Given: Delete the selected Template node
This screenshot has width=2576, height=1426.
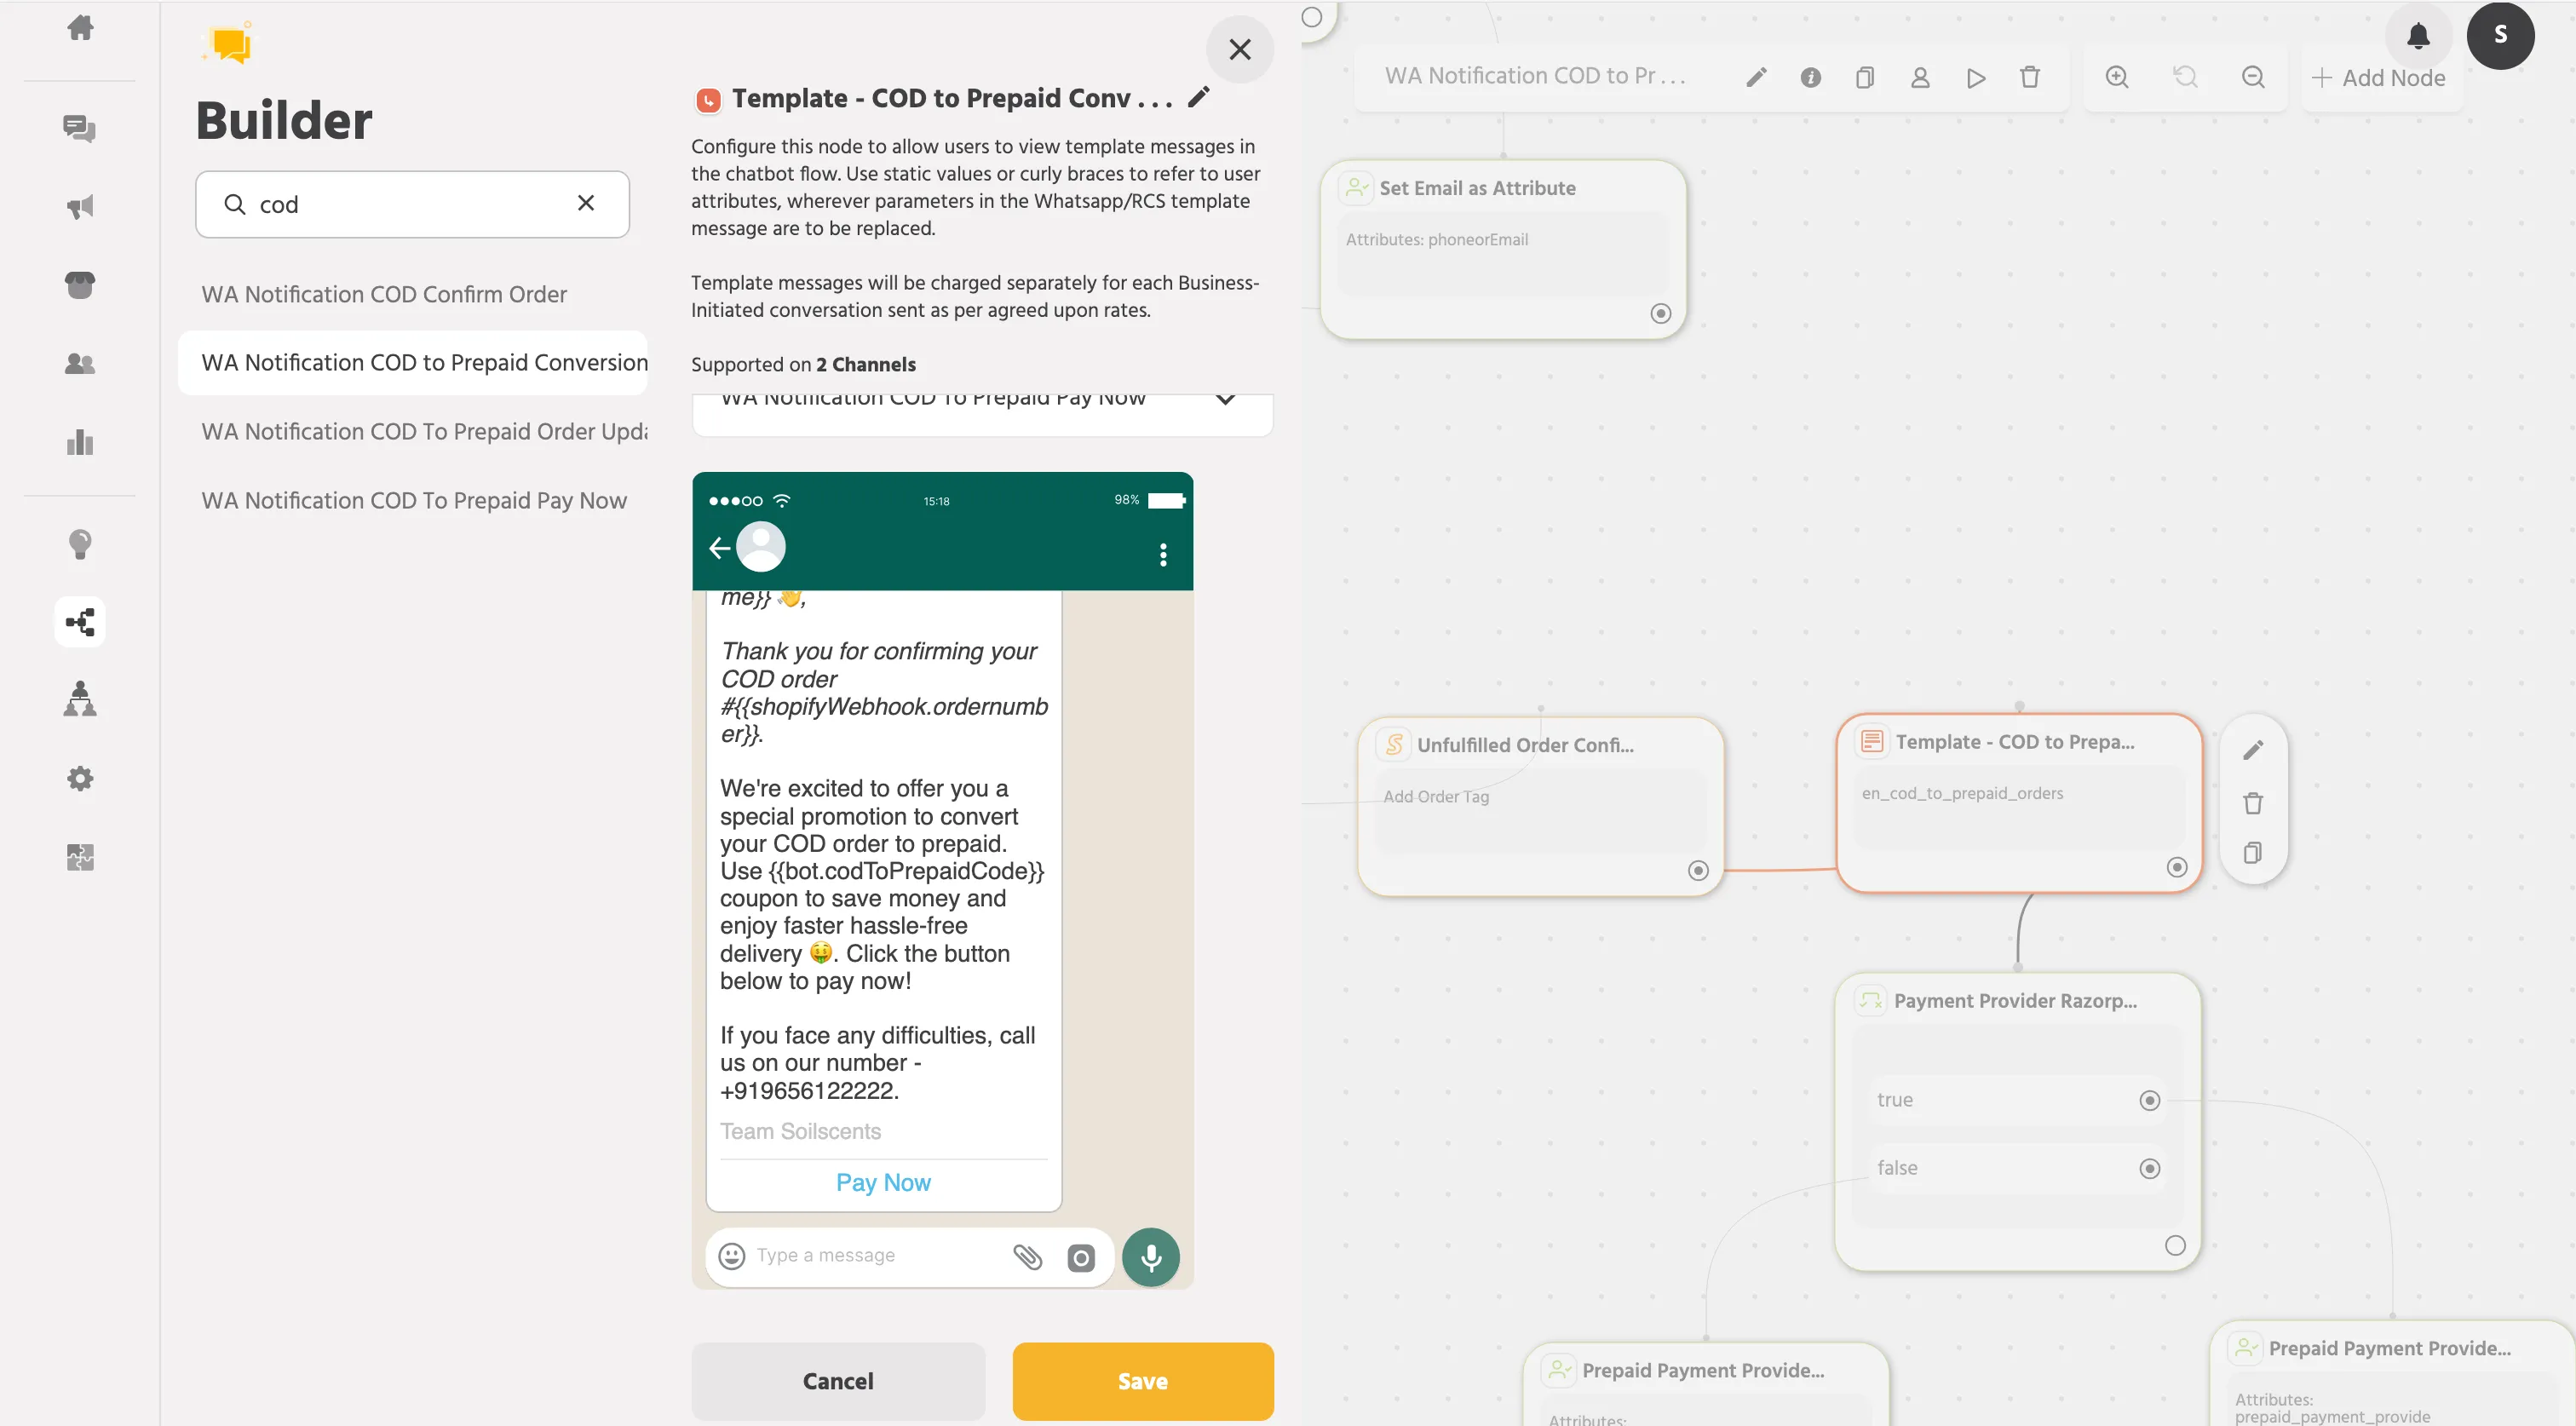Looking at the screenshot, I should (2252, 802).
